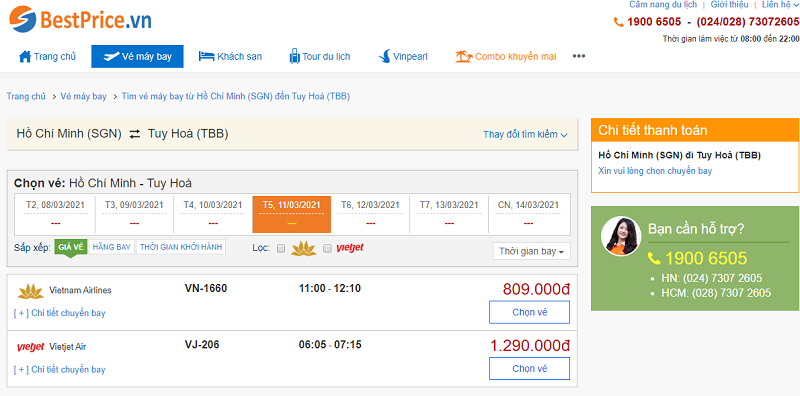This screenshot has width=800, height=396.
Task: Click the Vietnam Airlines logo in flight VN-1660
Action: (x=31, y=291)
